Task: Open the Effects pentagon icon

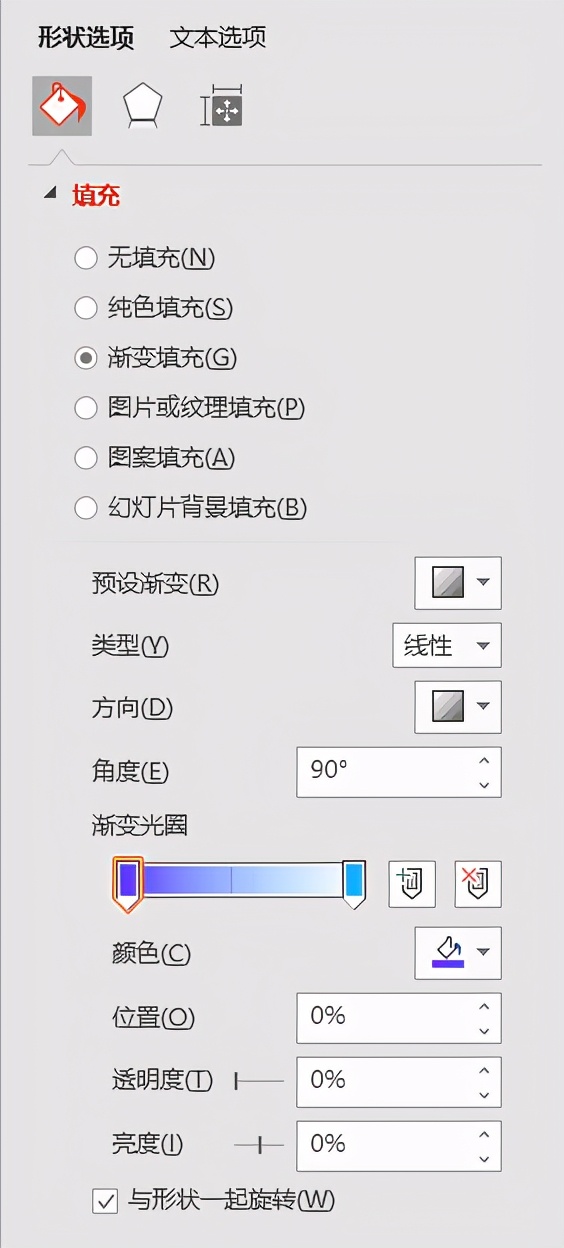Action: [142, 106]
